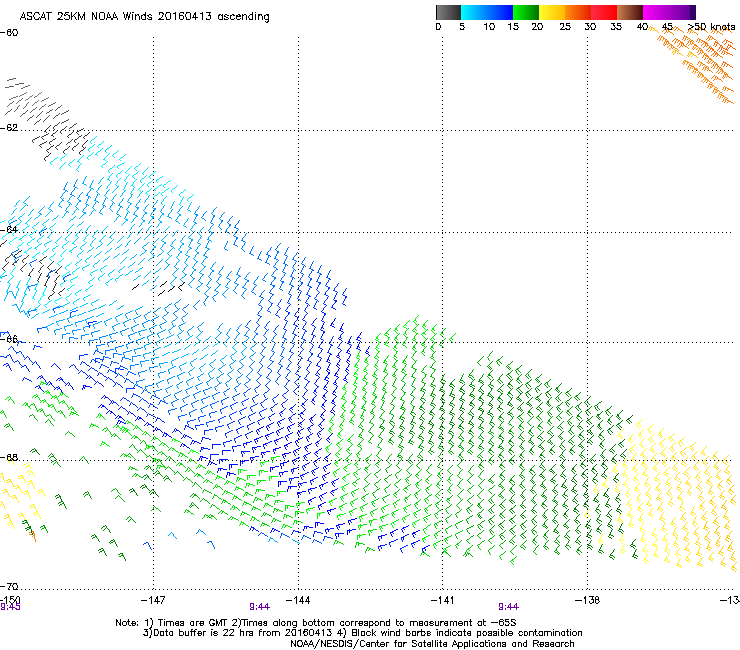The width and height of the screenshot is (740, 650).
Task: Click the purple 9:44 time near -144
Action: [260, 607]
